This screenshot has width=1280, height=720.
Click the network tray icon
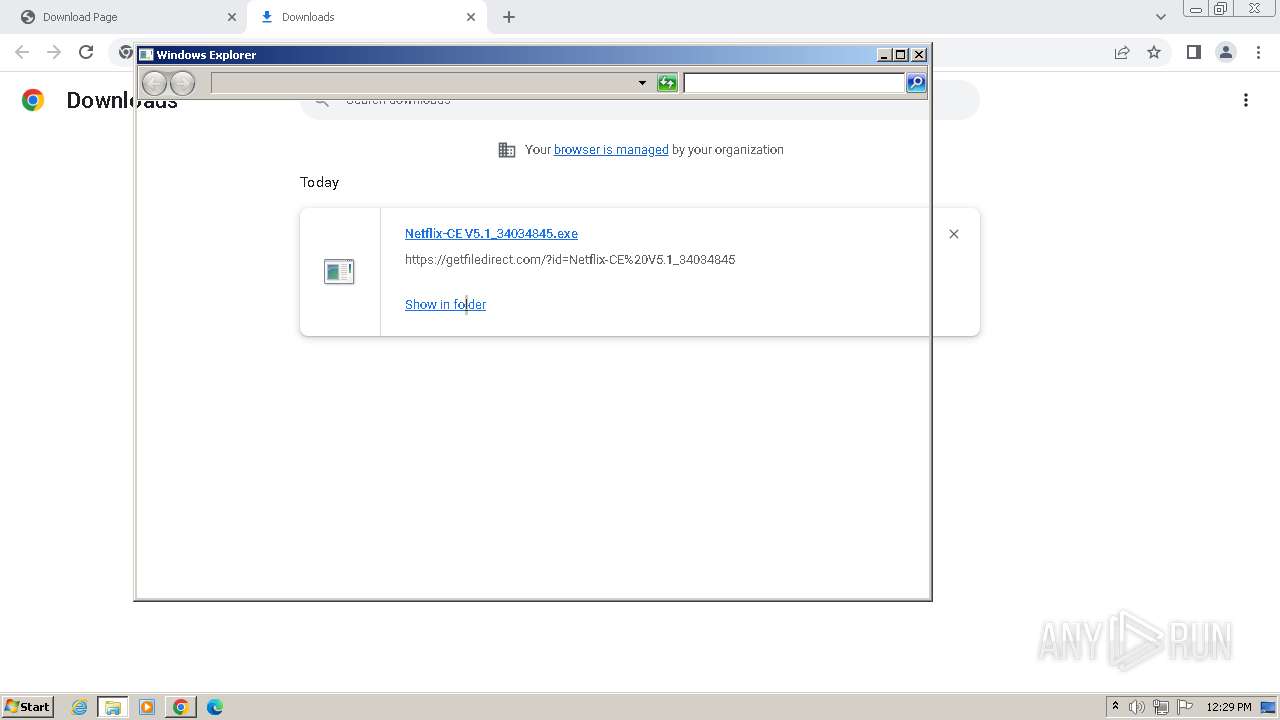point(1161,707)
